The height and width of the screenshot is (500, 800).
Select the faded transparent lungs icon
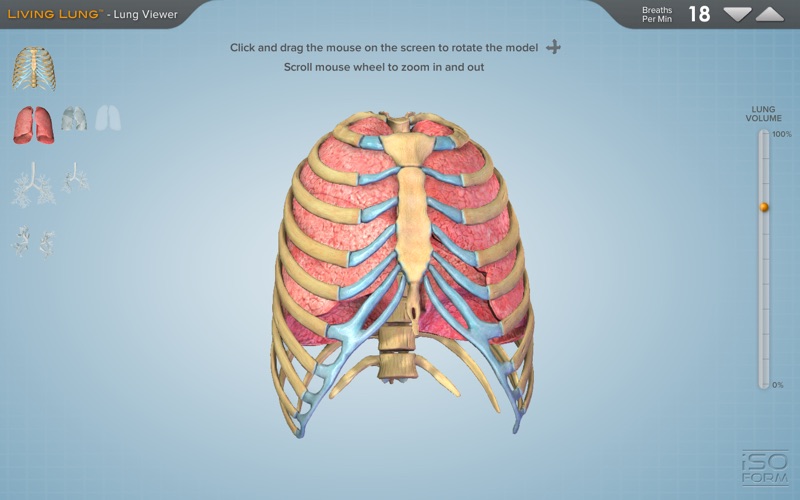pos(108,118)
